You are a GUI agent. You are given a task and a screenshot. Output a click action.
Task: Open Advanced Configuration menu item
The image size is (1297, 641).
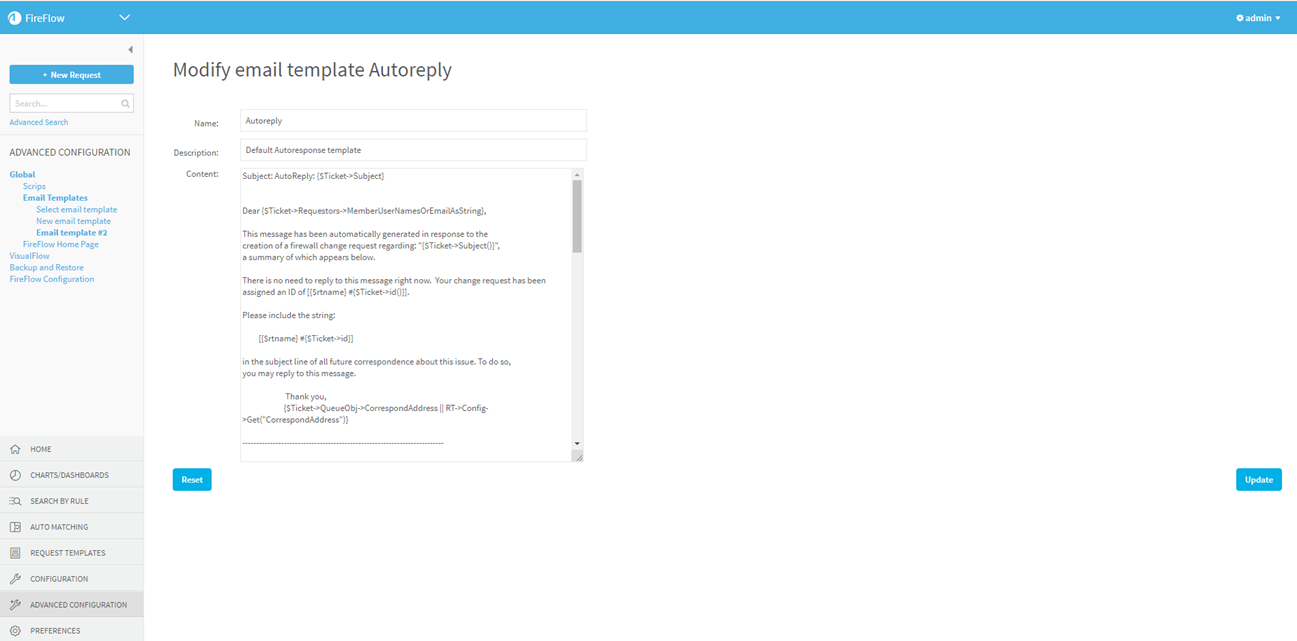pyautogui.click(x=78, y=605)
